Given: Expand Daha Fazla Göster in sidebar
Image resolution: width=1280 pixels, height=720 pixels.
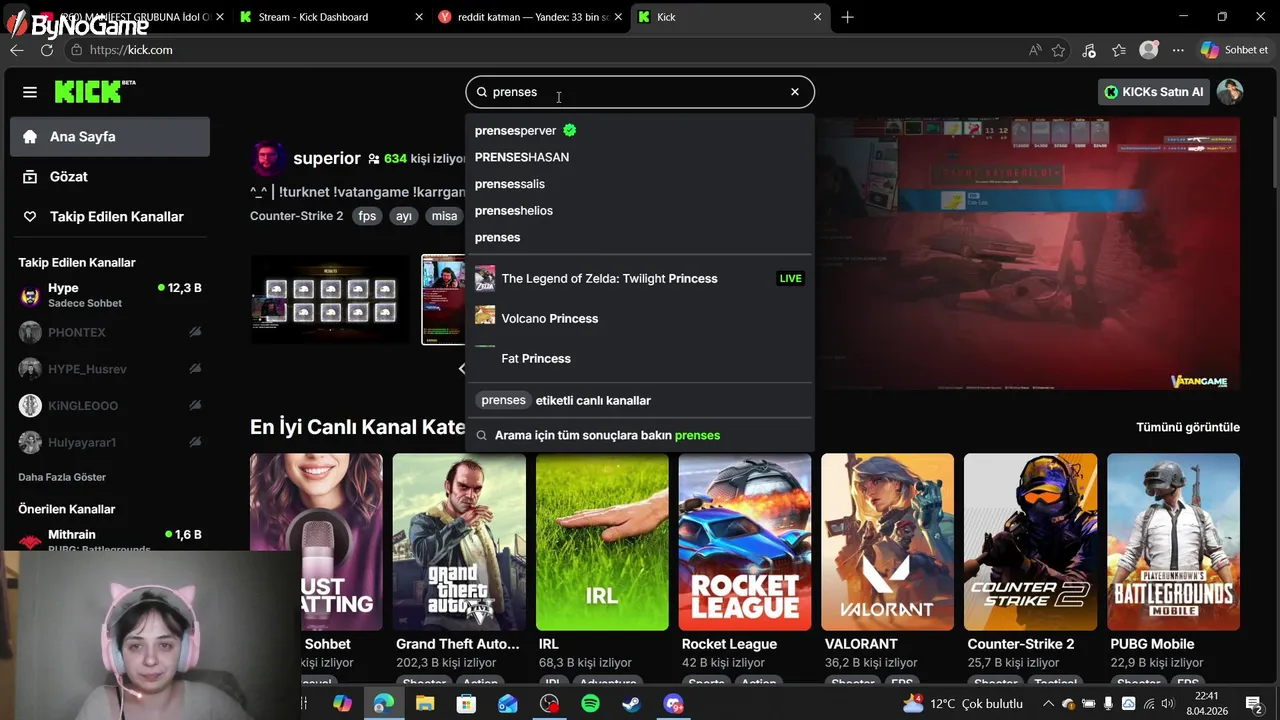Looking at the screenshot, I should (x=62, y=477).
